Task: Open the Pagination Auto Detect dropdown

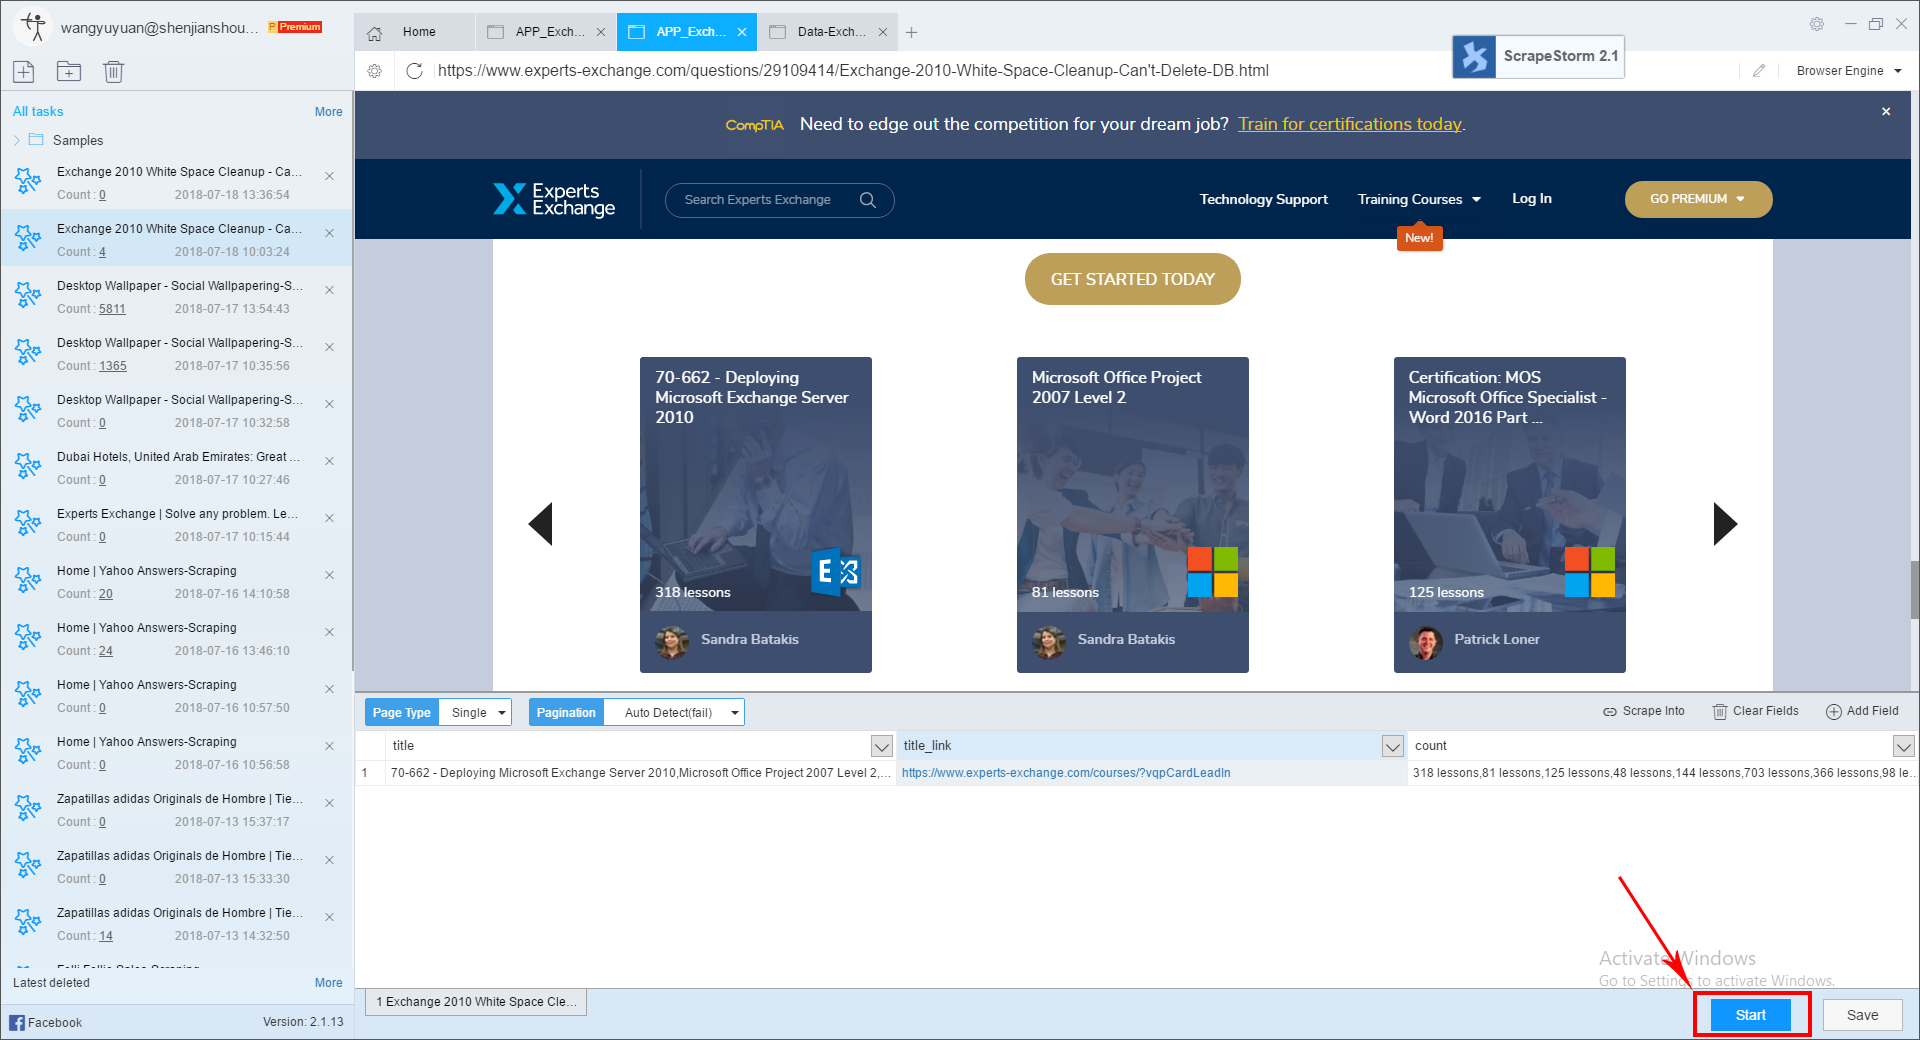Action: tap(674, 712)
